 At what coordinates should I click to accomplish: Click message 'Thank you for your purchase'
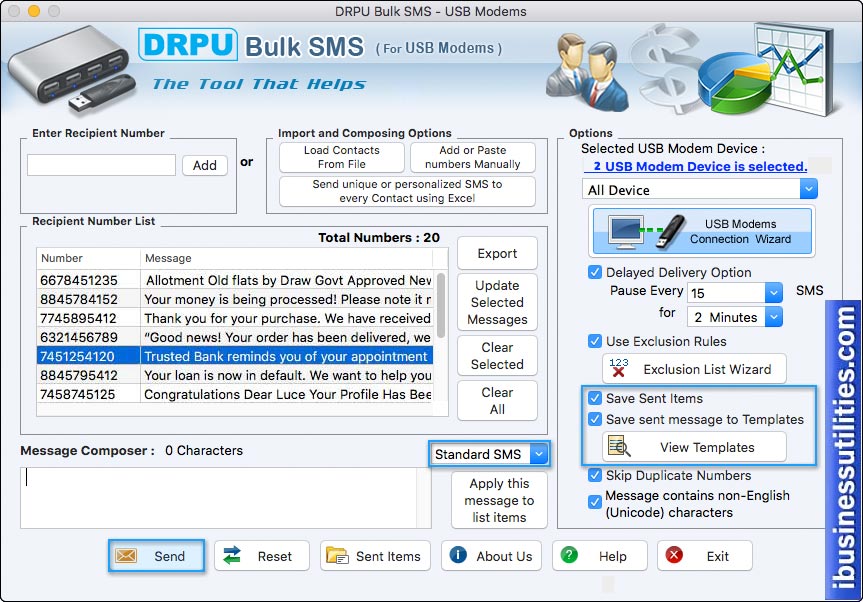point(287,319)
